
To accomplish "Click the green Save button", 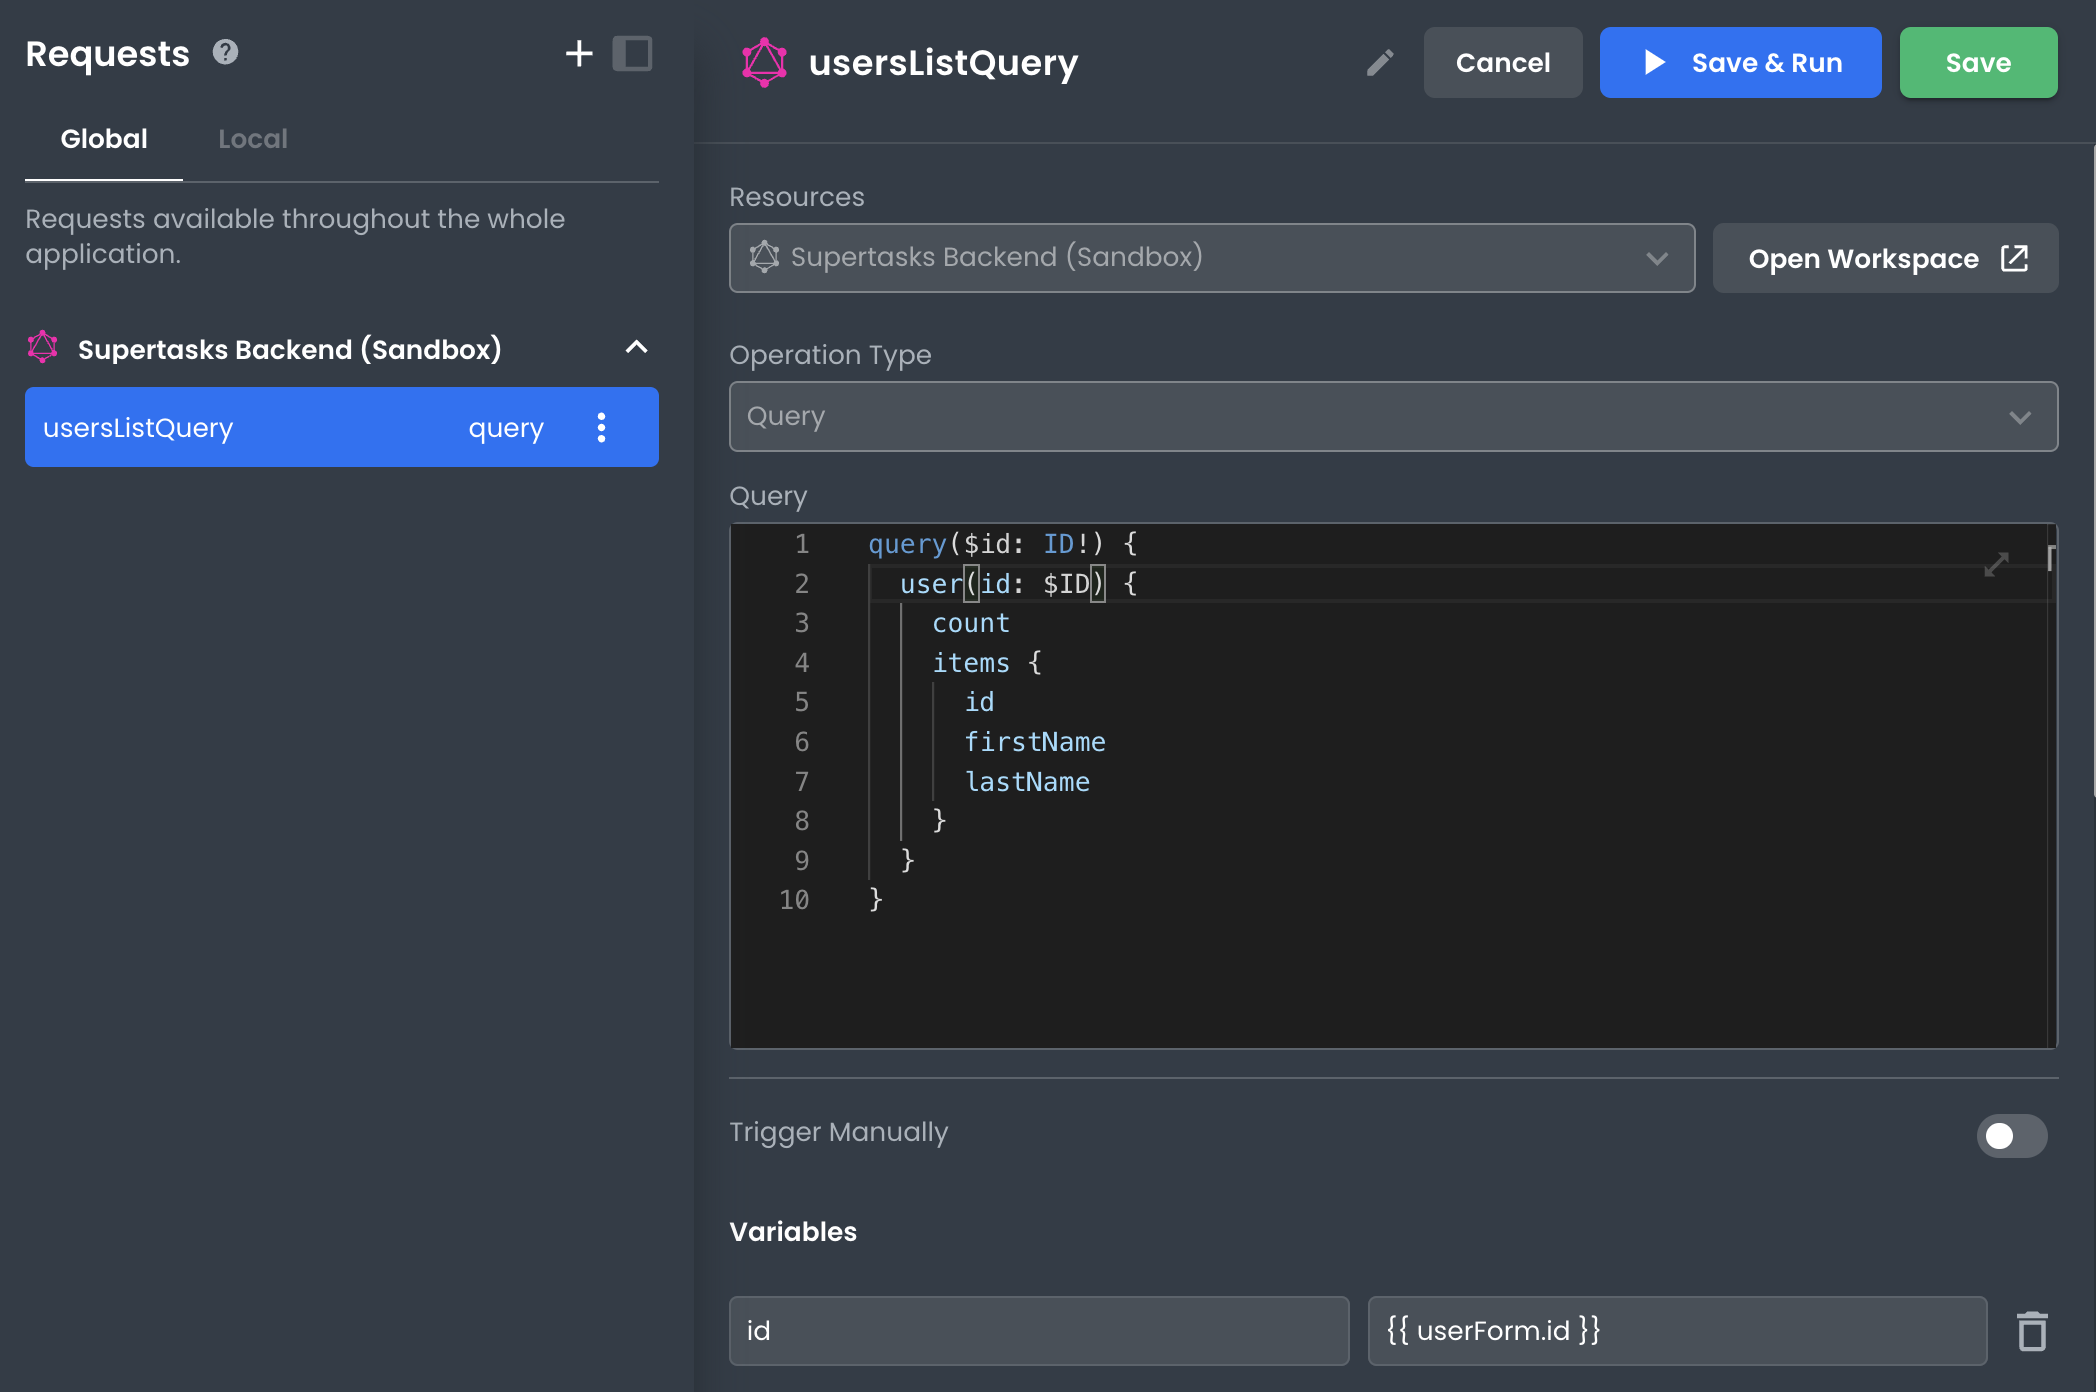I will click(x=1977, y=63).
